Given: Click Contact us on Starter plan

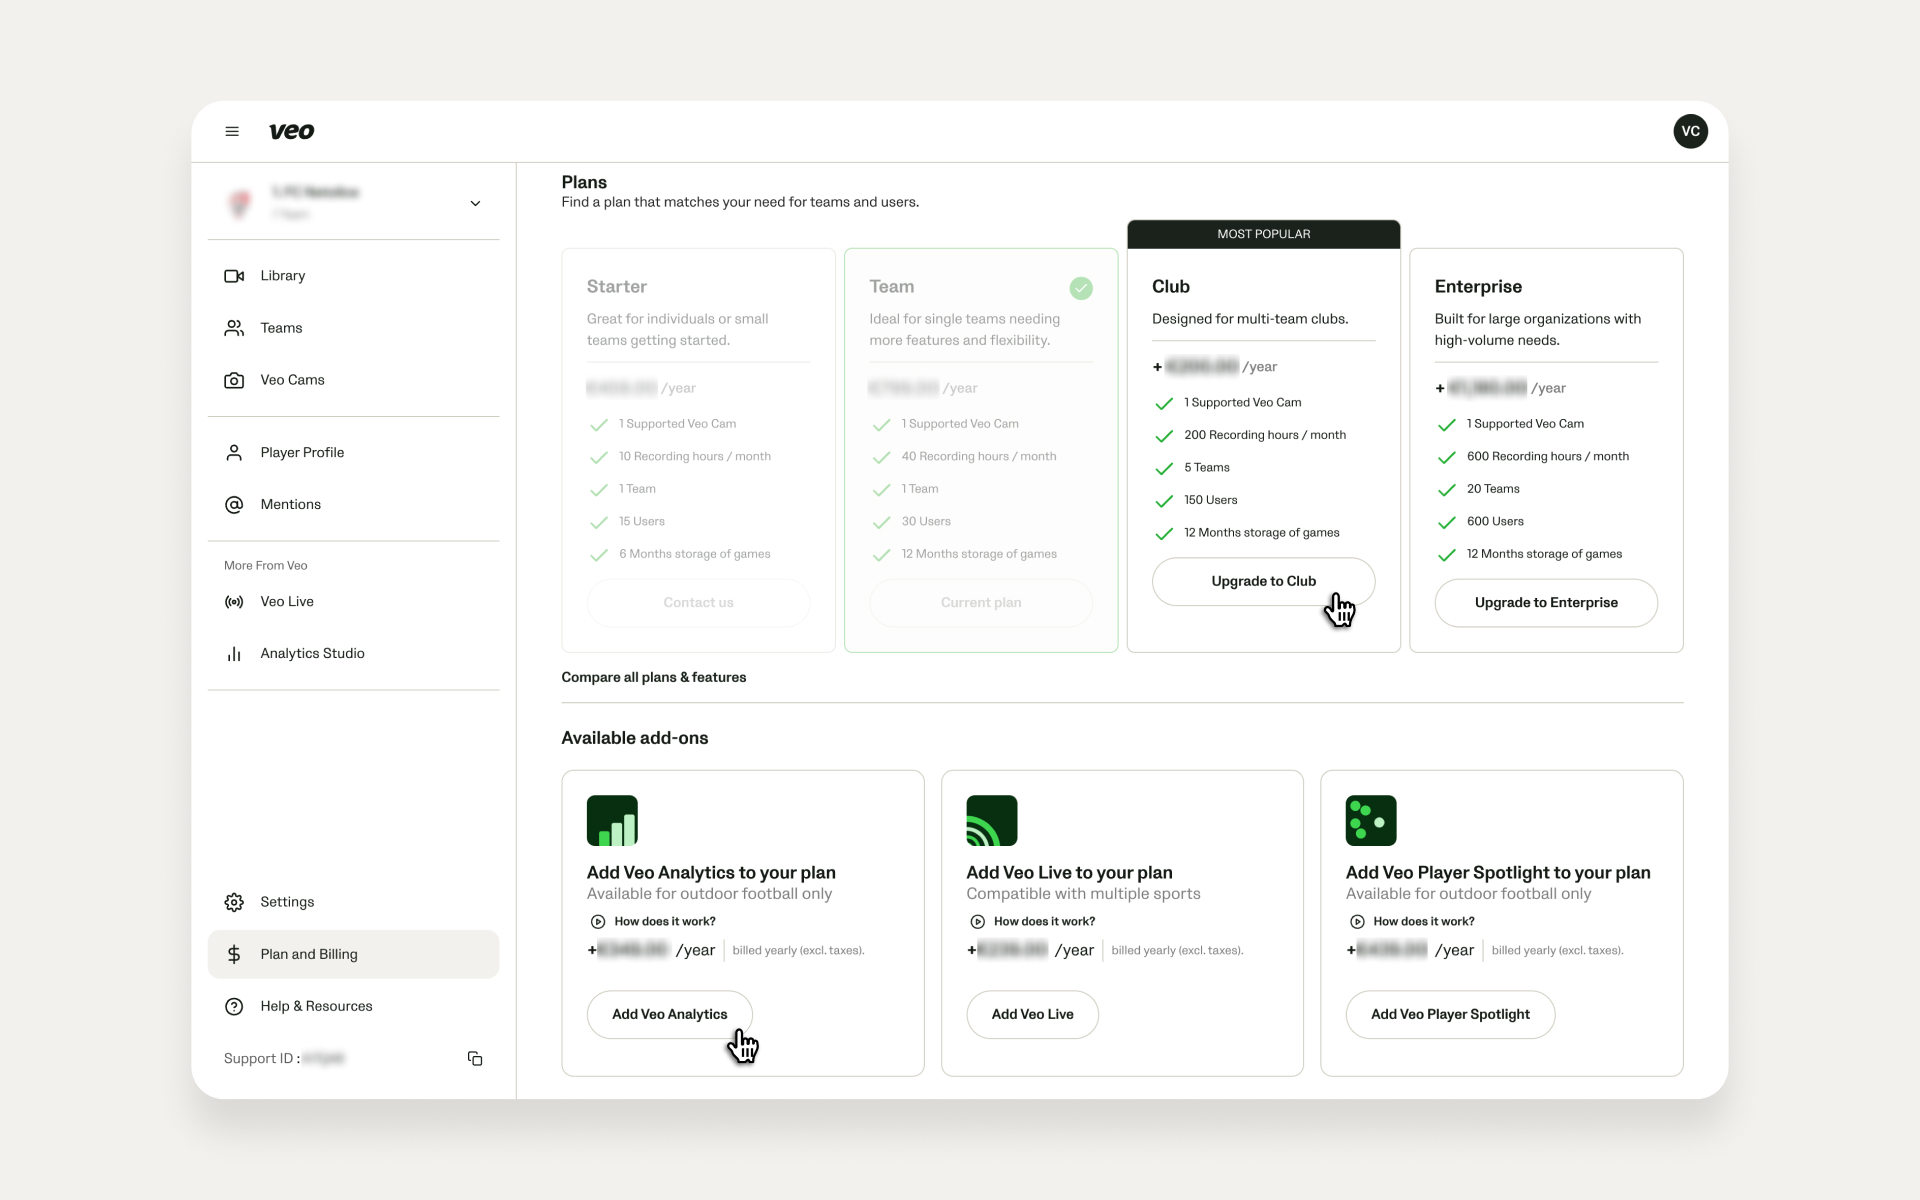Looking at the screenshot, I should click(x=698, y=603).
